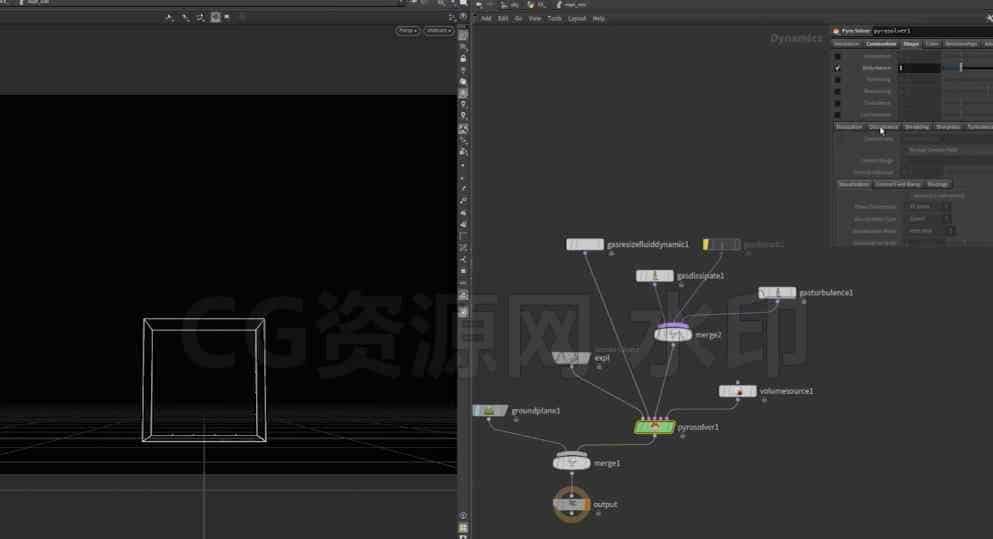Enable the Turbulence checkbox
Image resolution: width=993 pixels, height=539 pixels.
coord(837,103)
